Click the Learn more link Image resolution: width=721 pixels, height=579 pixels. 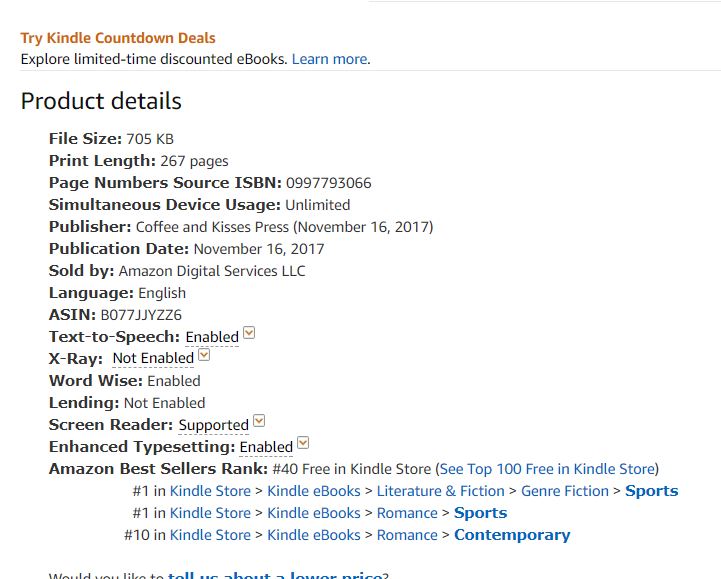click(x=329, y=59)
